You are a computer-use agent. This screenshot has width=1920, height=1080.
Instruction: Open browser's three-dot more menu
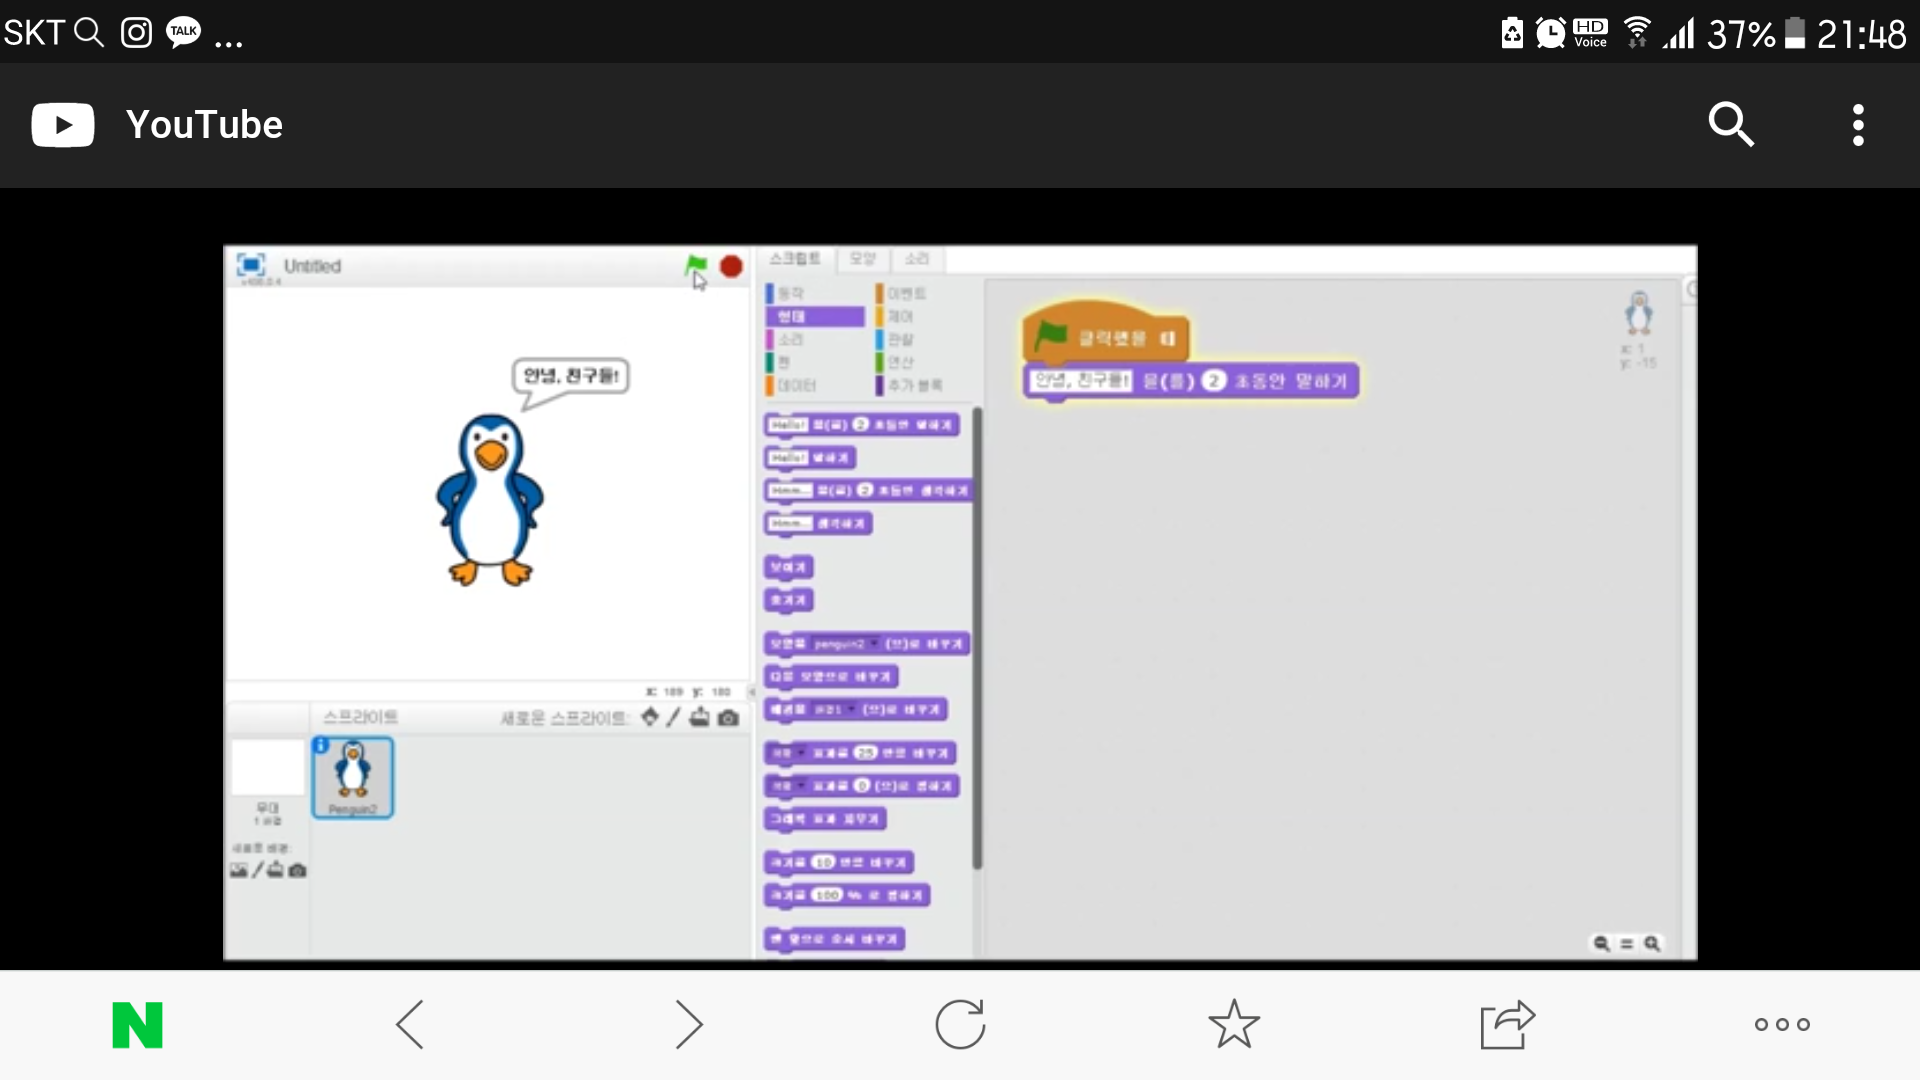click(1782, 1025)
